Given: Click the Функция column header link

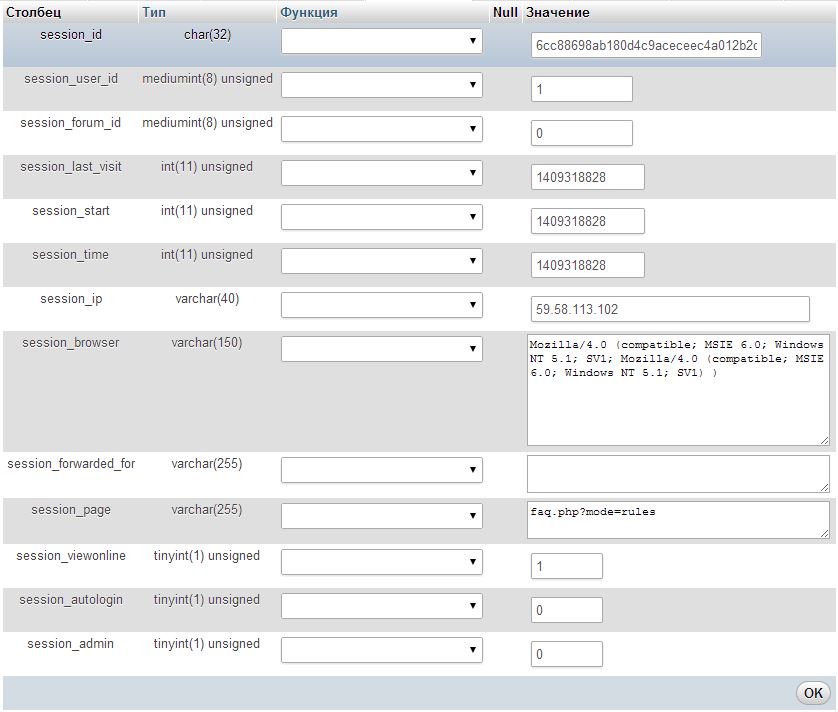Looking at the screenshot, I should [309, 13].
